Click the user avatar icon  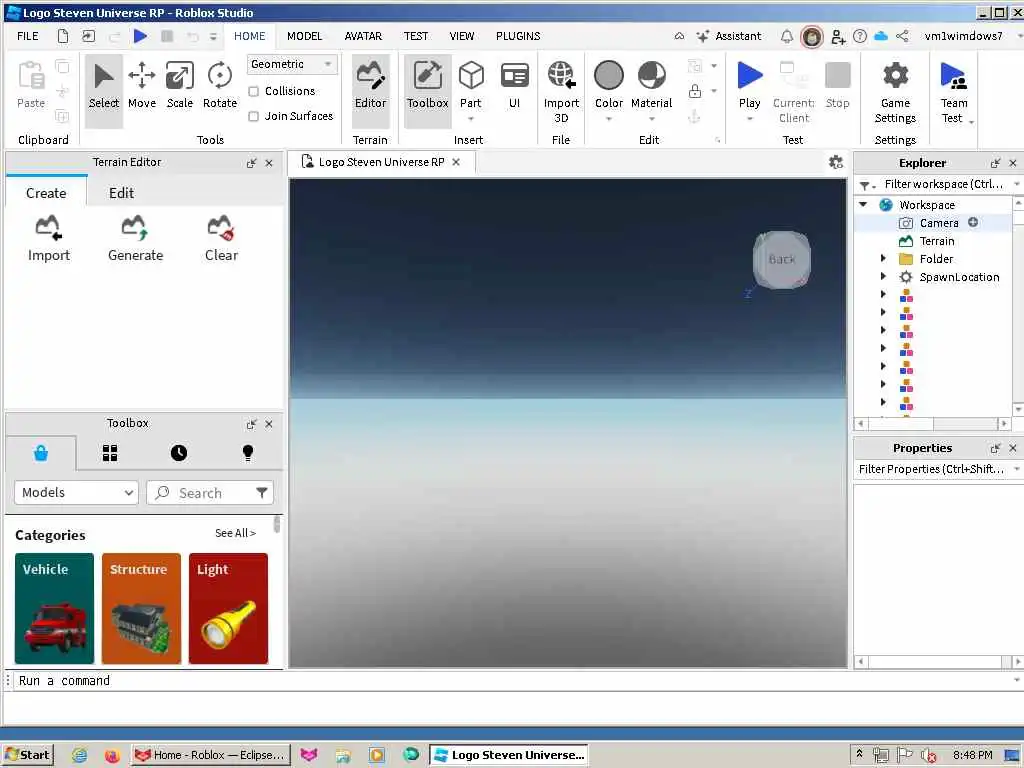coord(812,37)
